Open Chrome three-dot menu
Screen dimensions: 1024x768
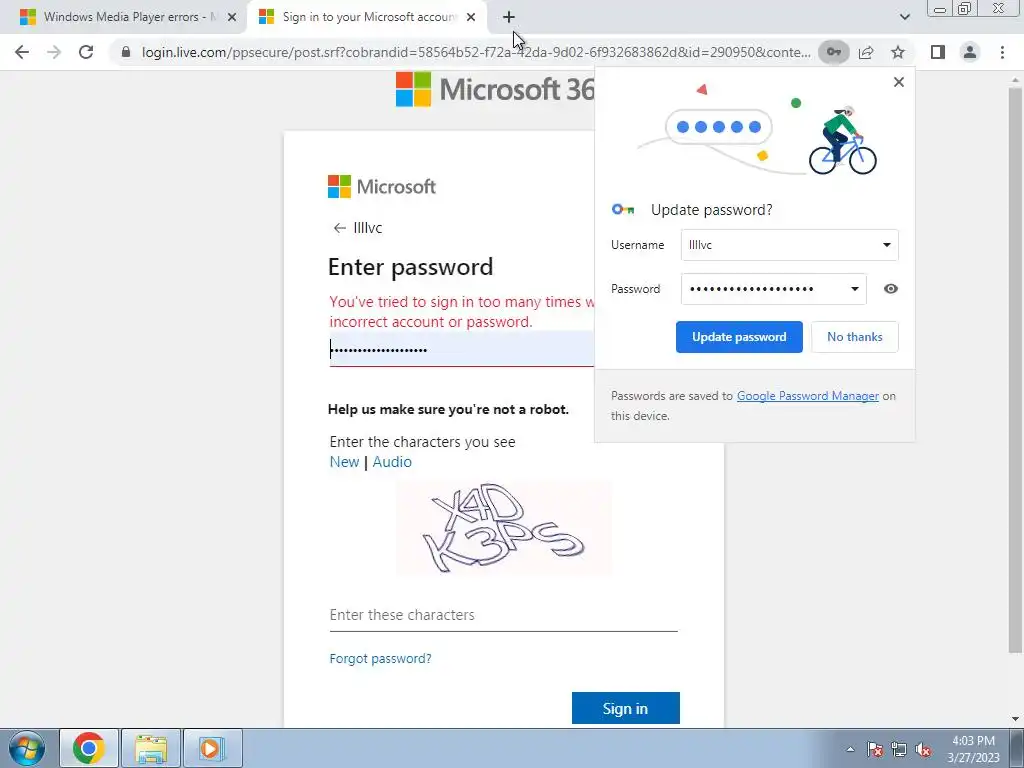(x=1002, y=52)
